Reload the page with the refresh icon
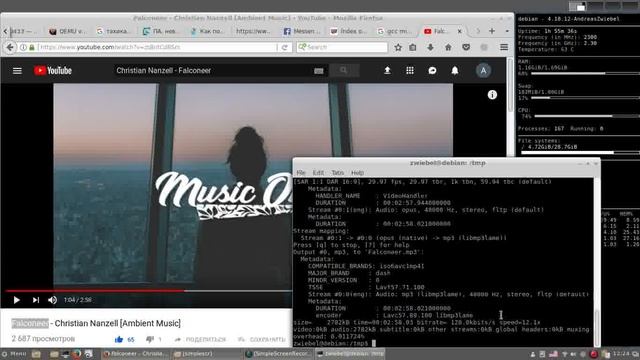 285,47
